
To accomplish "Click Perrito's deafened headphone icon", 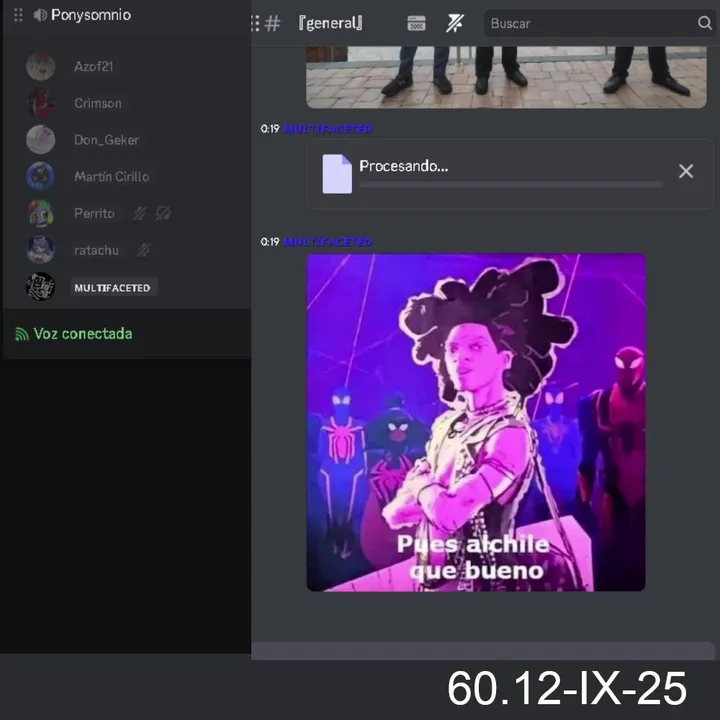I will (163, 213).
